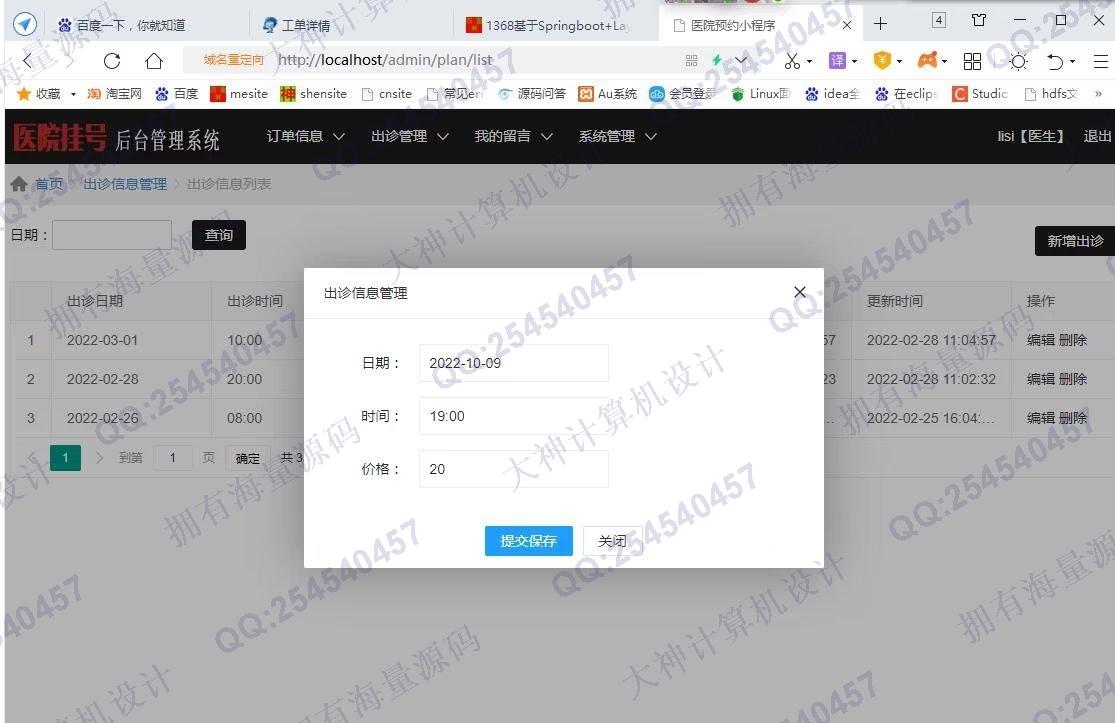
Task: Toggle the sun brightness mode icon
Action: point(1018,61)
